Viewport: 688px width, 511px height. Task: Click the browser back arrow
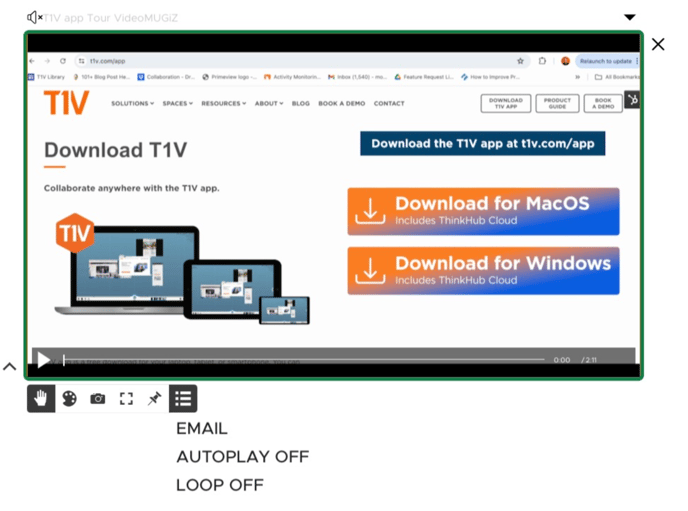(x=32, y=61)
